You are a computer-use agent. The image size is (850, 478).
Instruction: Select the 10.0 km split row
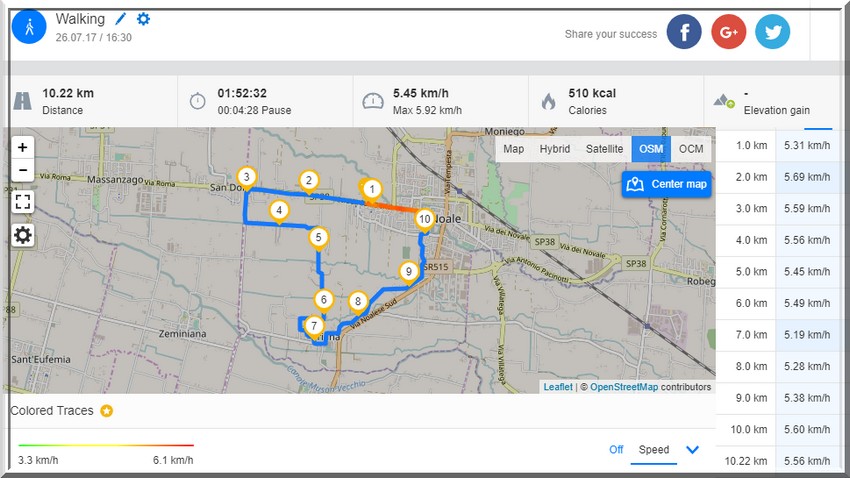click(781, 430)
